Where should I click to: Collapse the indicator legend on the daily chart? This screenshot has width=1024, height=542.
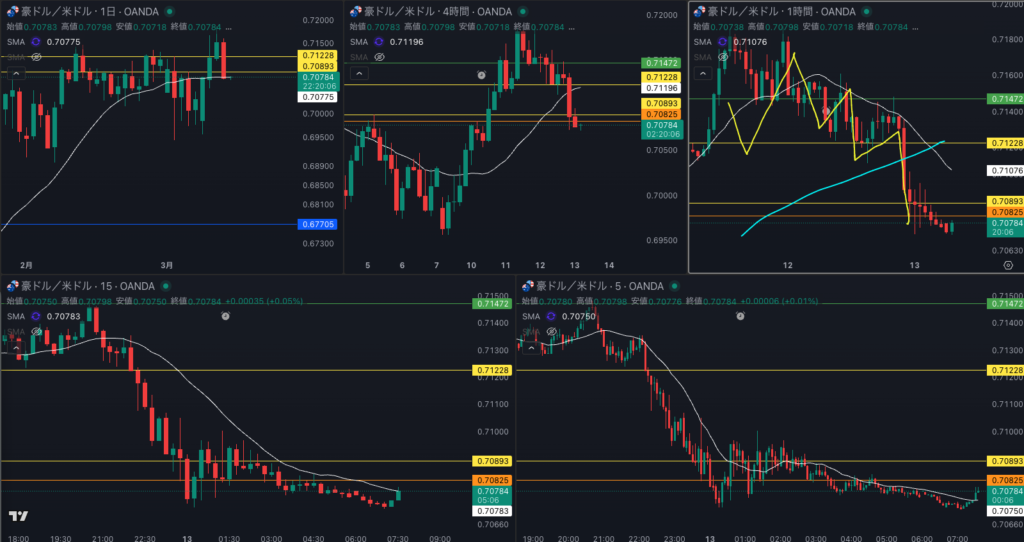17,74
